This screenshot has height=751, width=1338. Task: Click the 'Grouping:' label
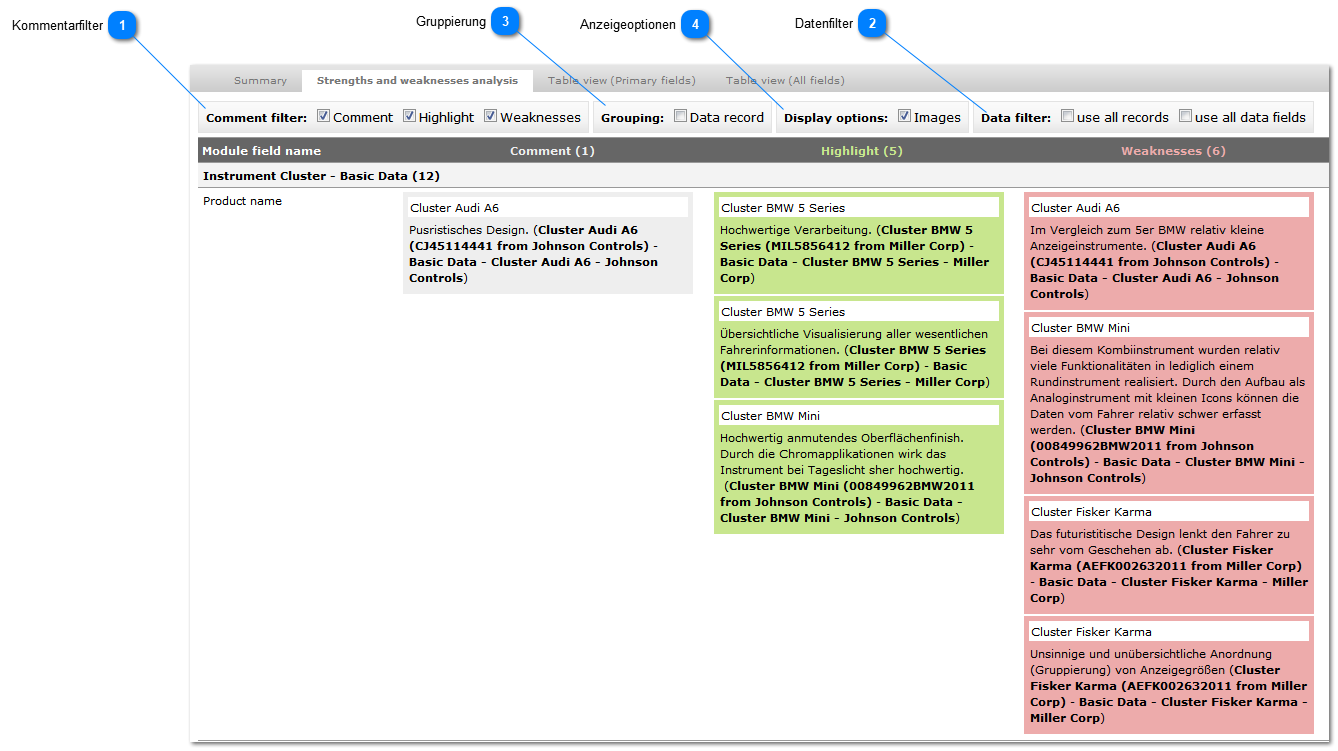point(632,118)
